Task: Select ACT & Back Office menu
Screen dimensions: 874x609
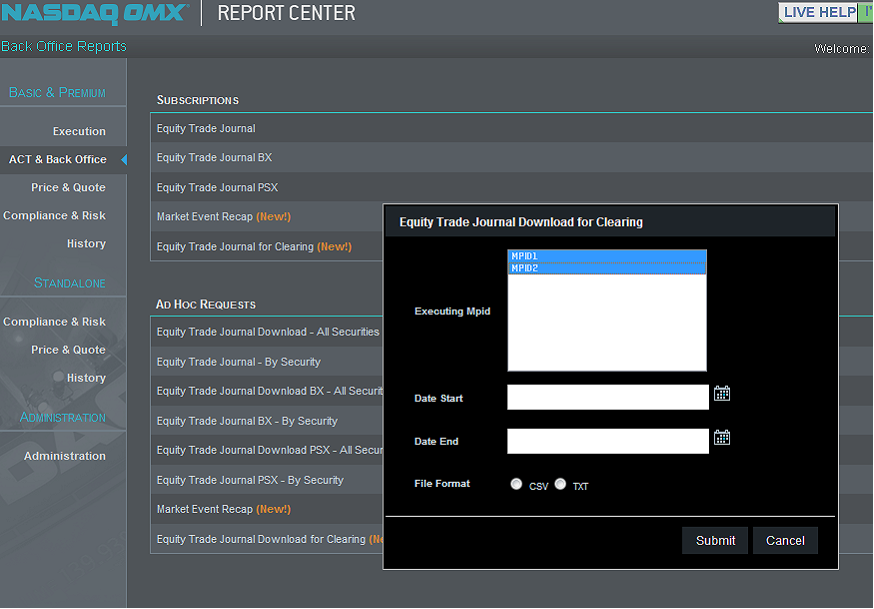Action: pyautogui.click(x=57, y=159)
